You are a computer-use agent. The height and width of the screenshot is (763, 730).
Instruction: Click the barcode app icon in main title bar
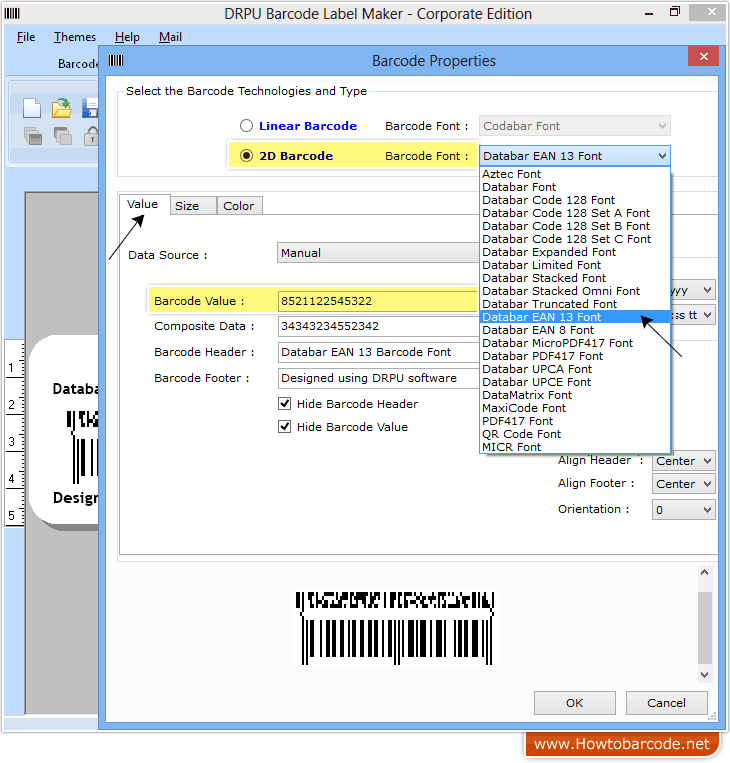pyautogui.click(x=12, y=13)
